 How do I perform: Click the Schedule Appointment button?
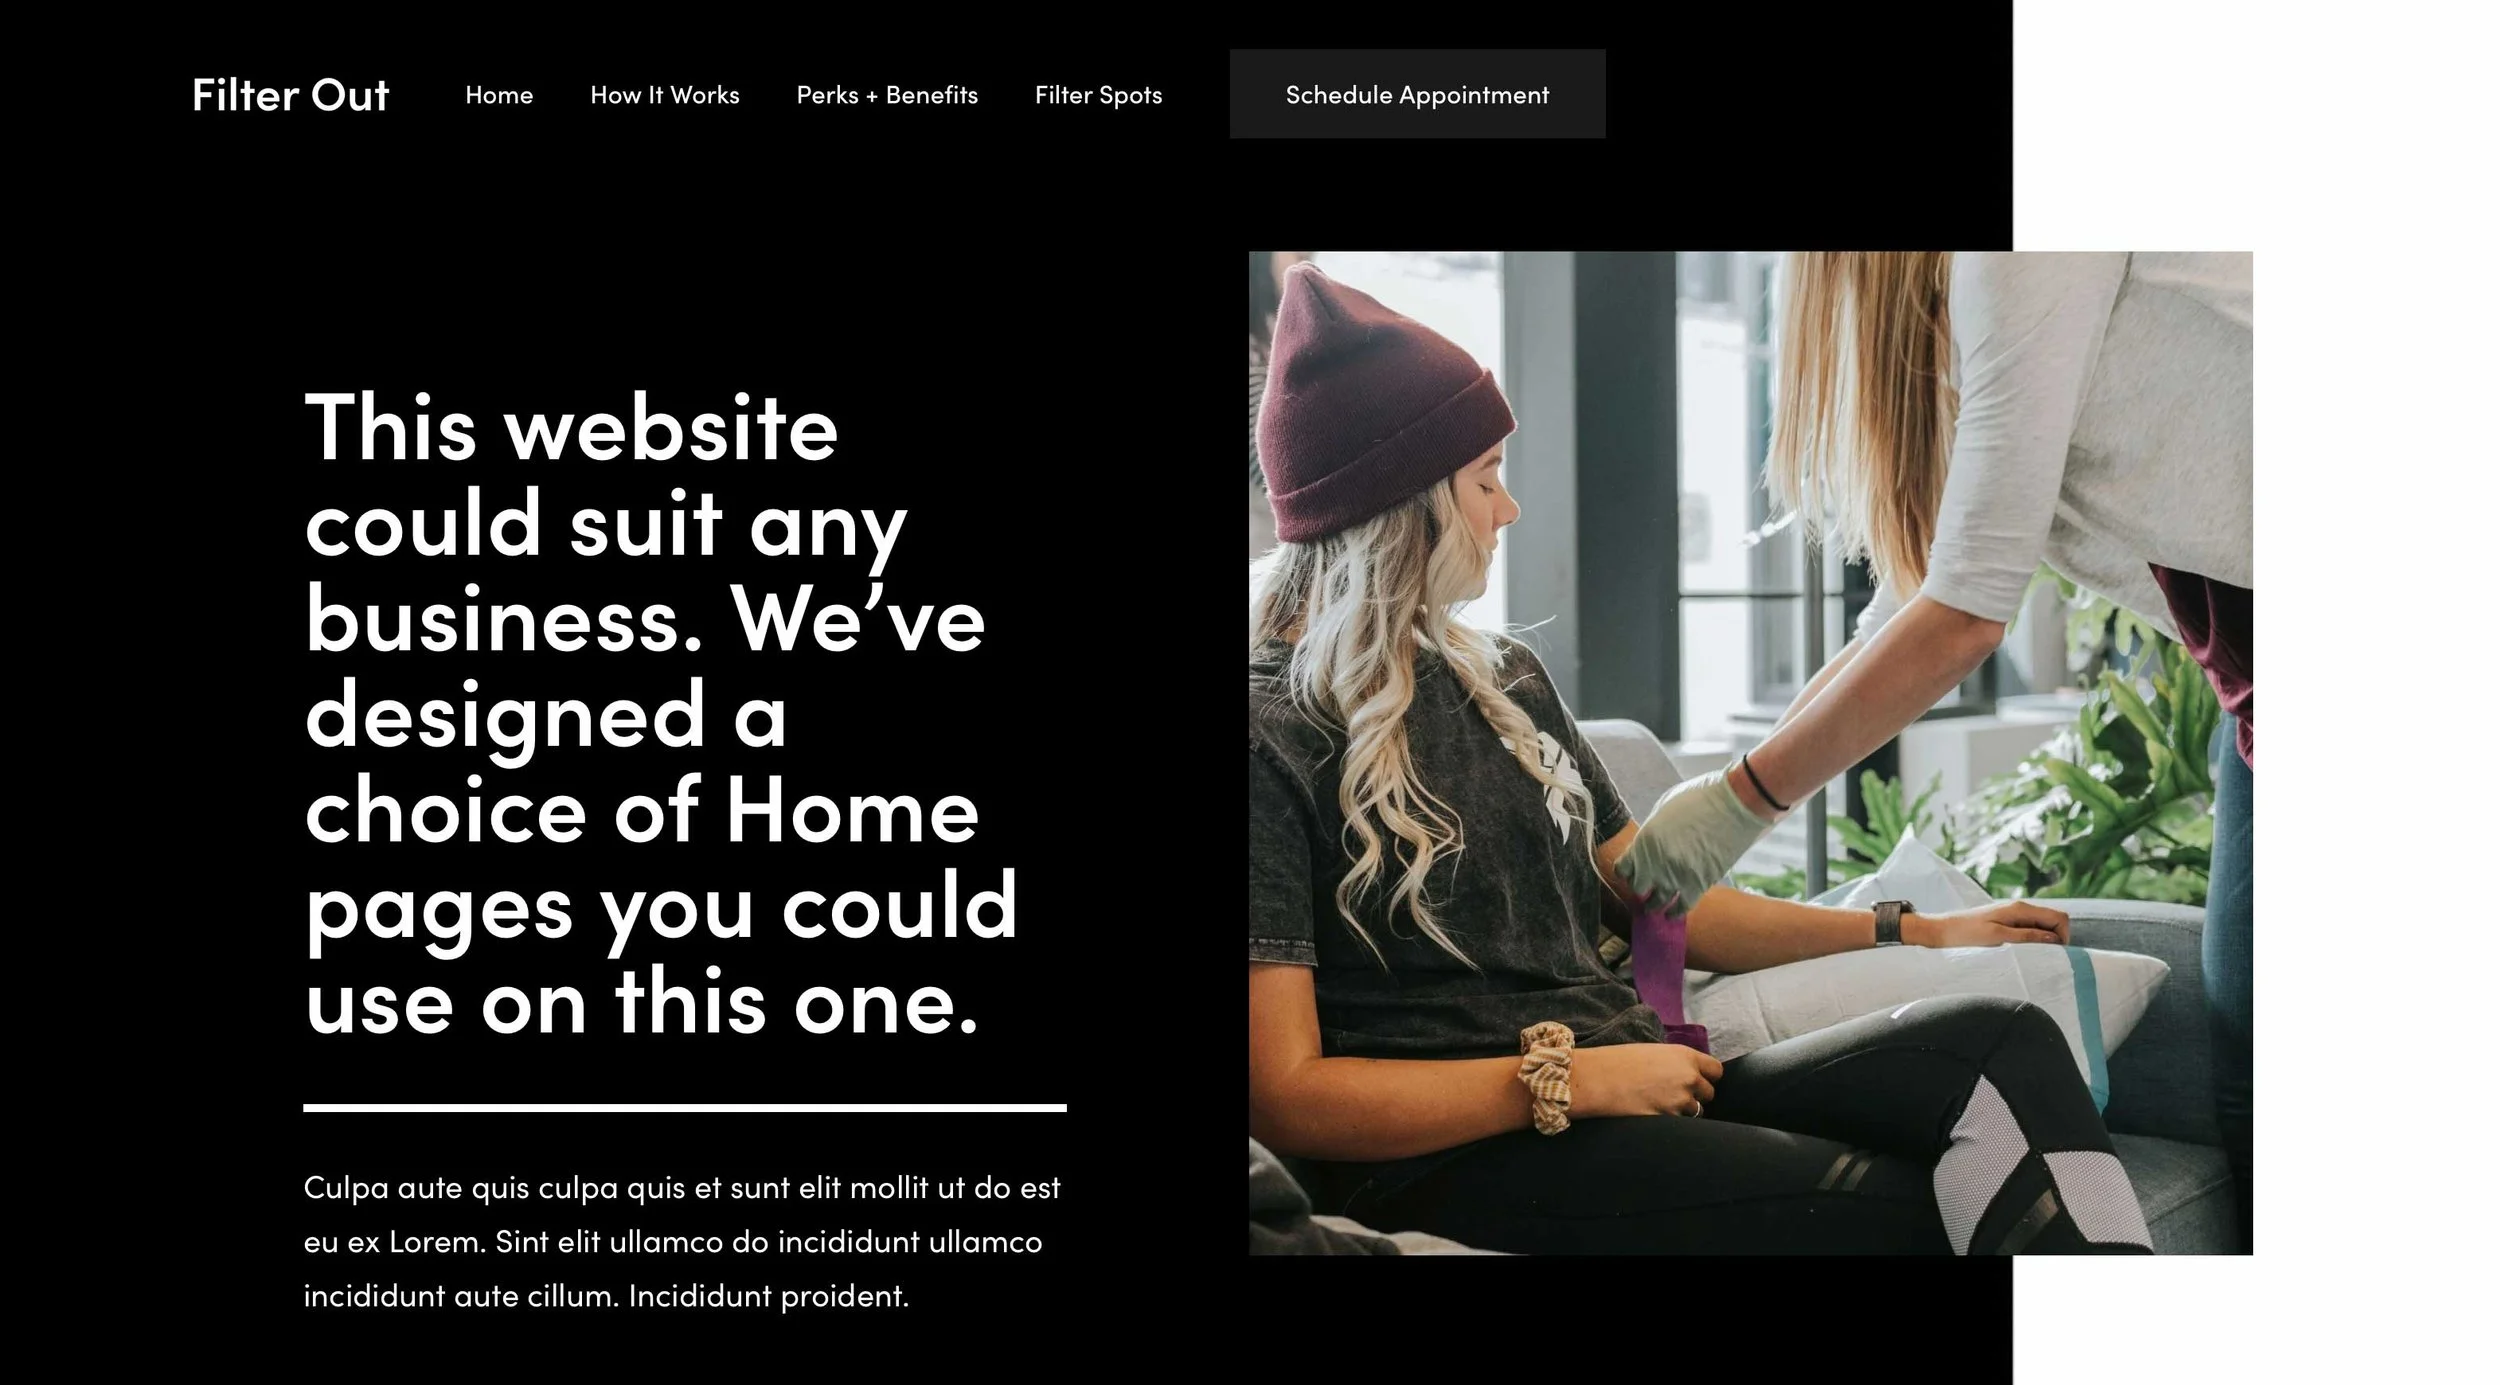1417,94
